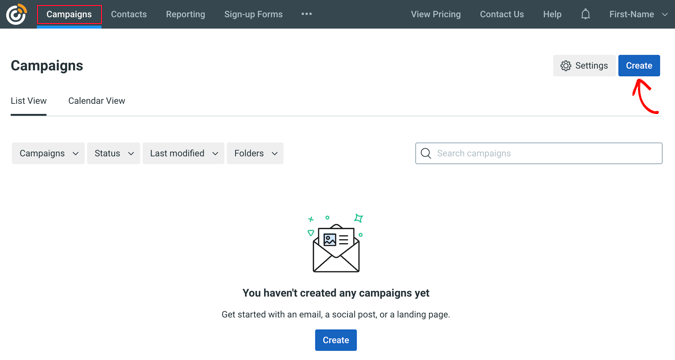Click the gear icon in Settings button
675x360 pixels.
(566, 65)
